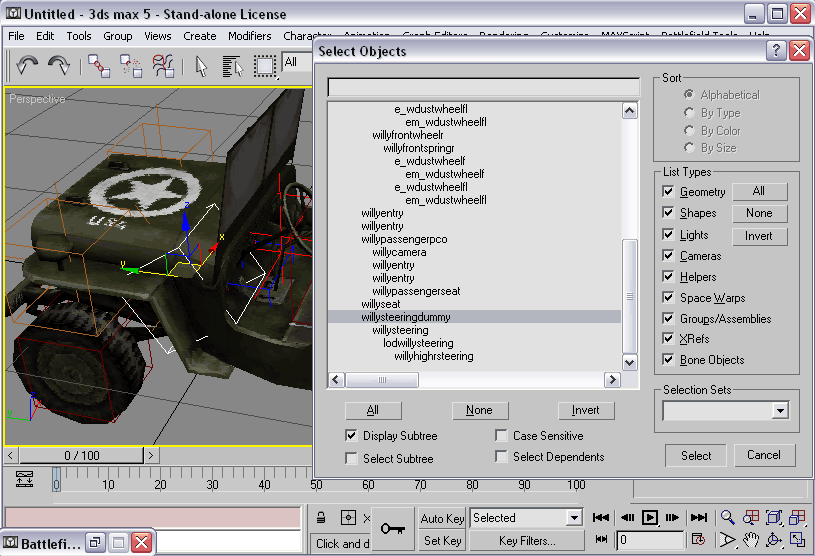Click the Redo arrow in main toolbar
This screenshot has height=556, width=815.
point(59,65)
